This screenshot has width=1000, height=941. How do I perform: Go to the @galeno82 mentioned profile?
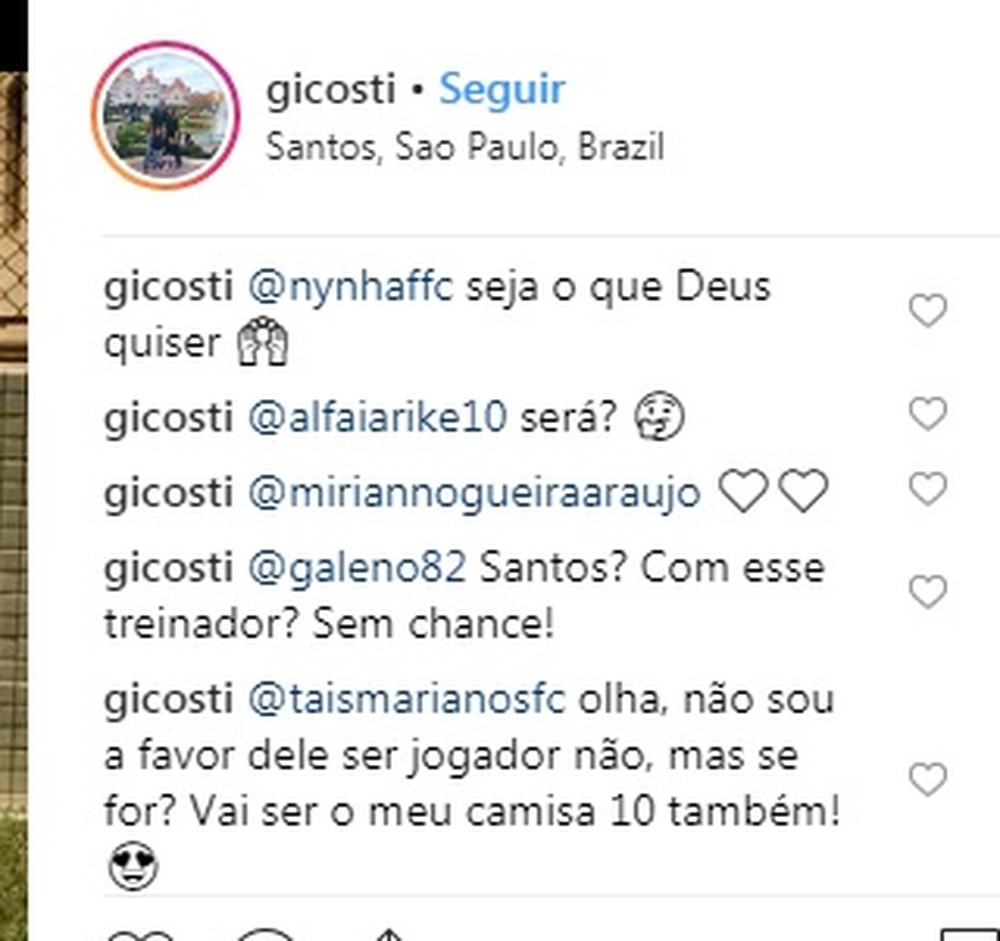(356, 569)
